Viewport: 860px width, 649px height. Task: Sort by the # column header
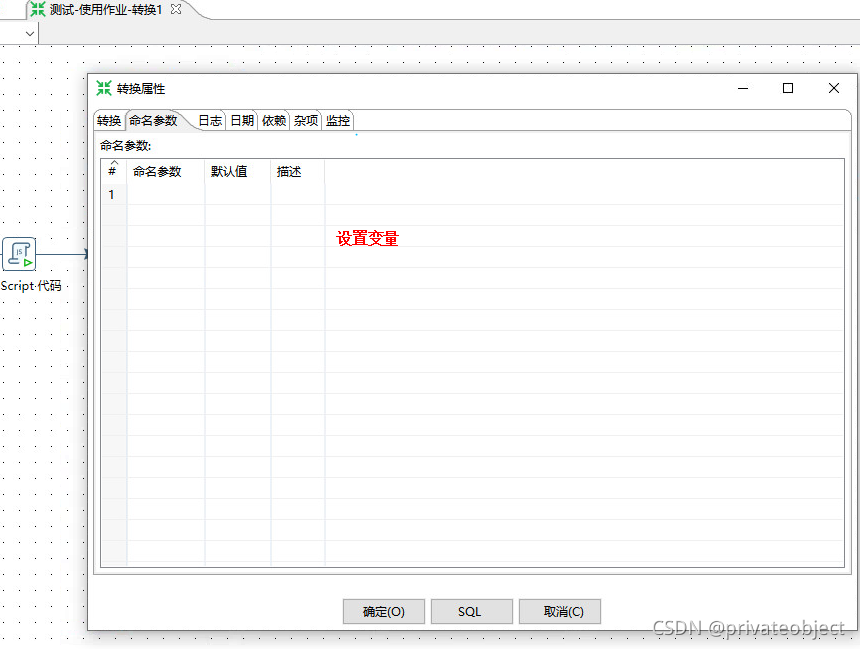pos(114,171)
